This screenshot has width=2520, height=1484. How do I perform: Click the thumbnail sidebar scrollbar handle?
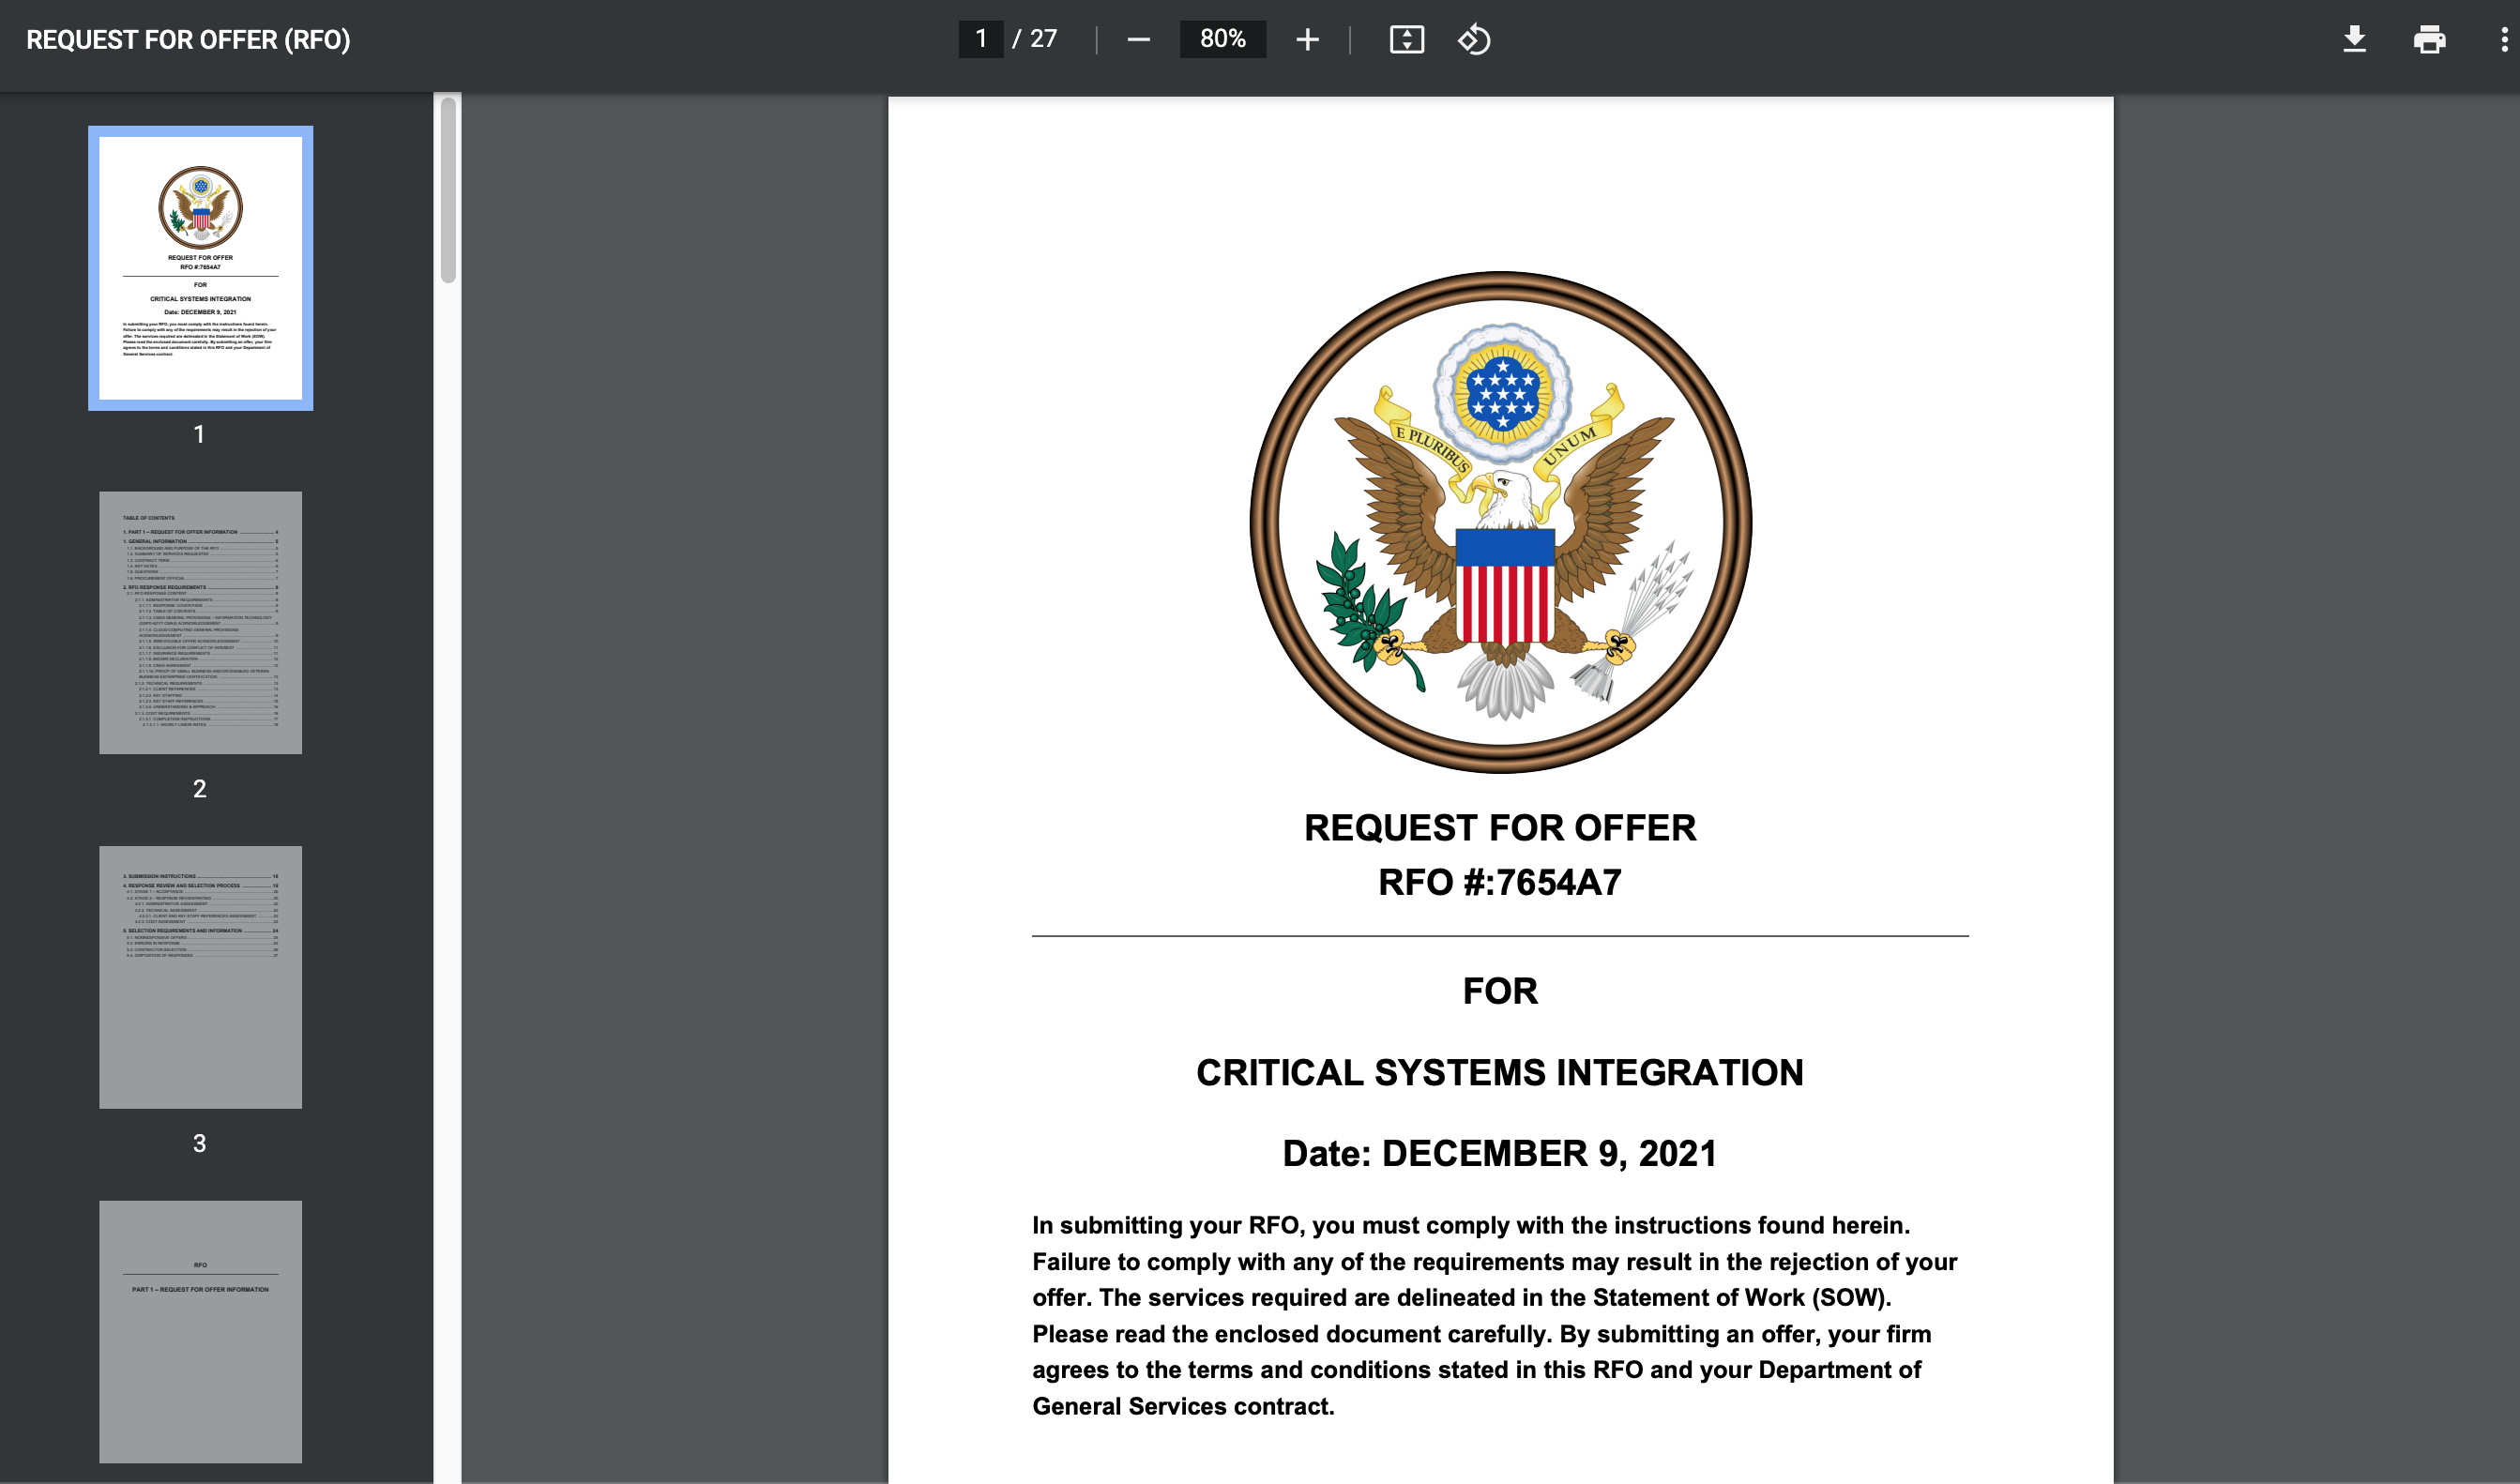click(x=448, y=190)
